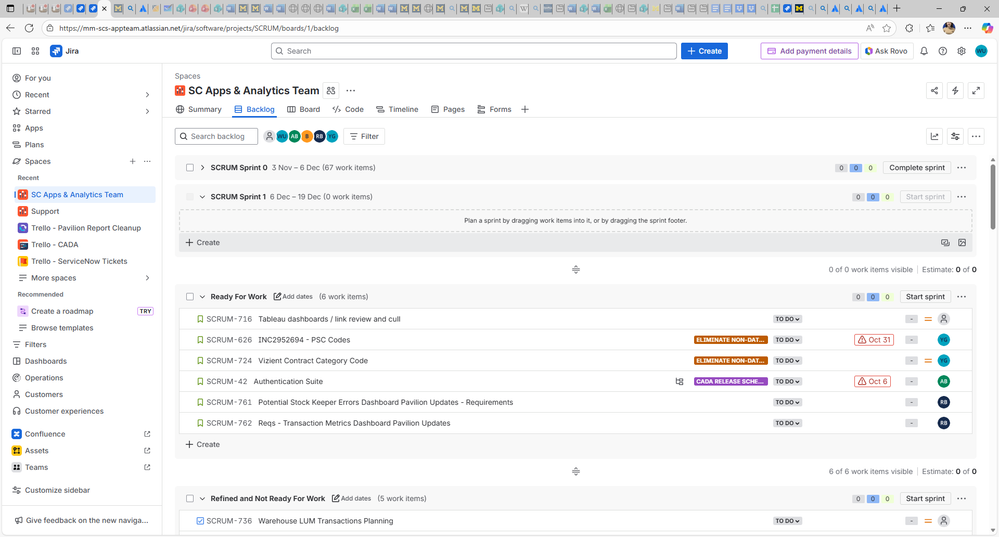Select Refined and Not Ready For Work checkbox

(x=190, y=499)
